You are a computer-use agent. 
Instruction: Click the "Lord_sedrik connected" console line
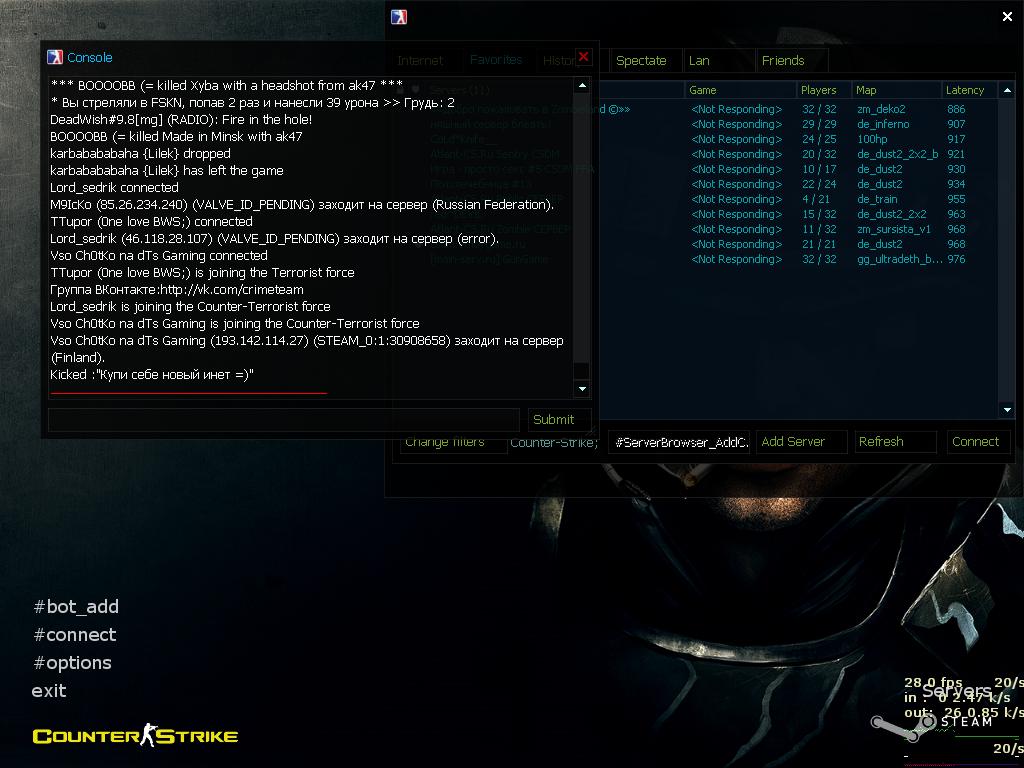(x=114, y=187)
